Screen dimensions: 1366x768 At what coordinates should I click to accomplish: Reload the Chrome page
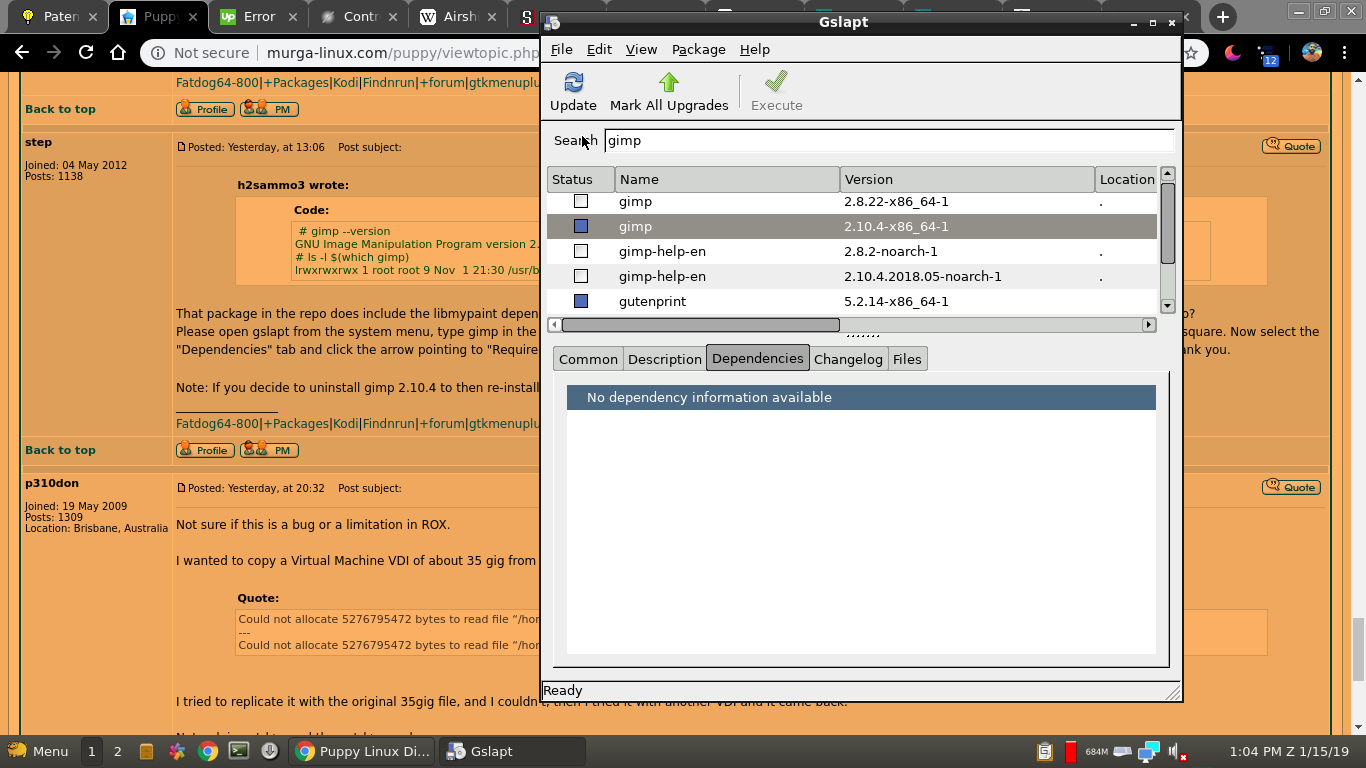tap(86, 53)
